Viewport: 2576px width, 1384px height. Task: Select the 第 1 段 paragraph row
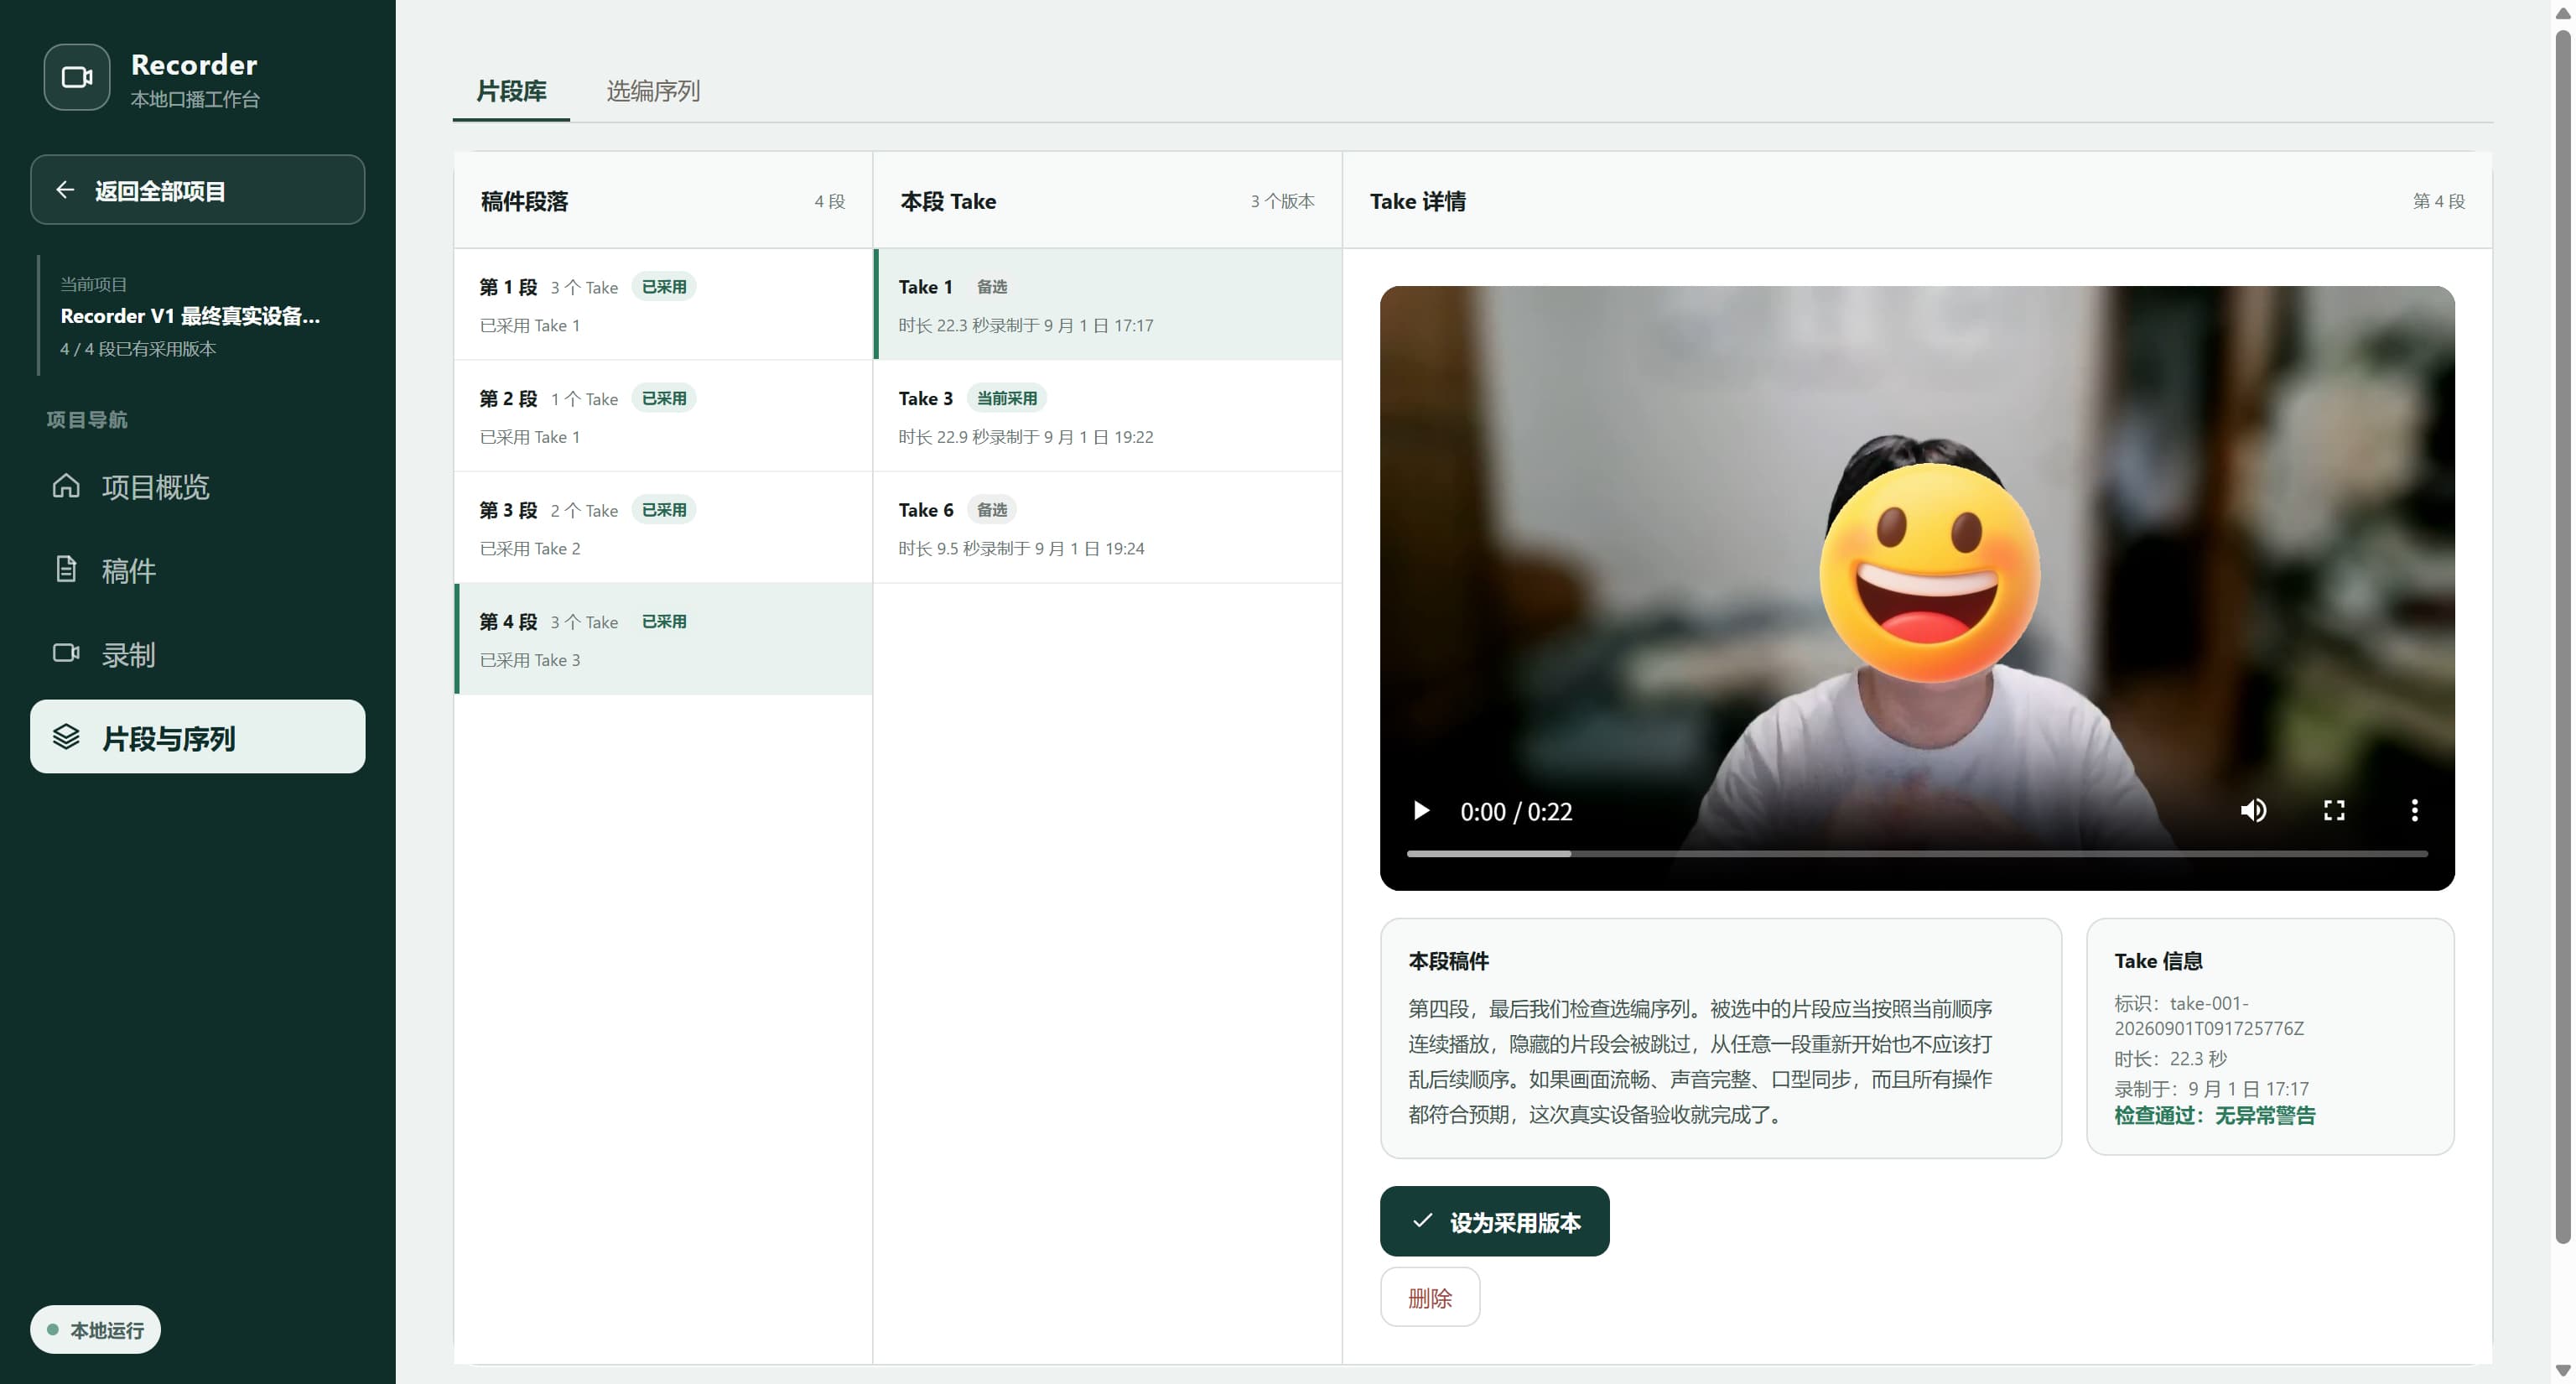663,305
